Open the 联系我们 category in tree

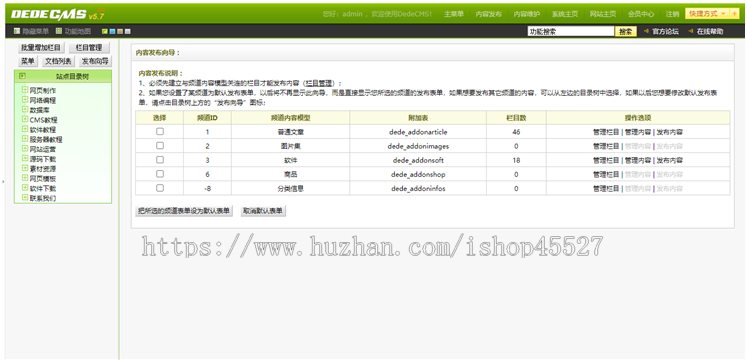(43, 198)
